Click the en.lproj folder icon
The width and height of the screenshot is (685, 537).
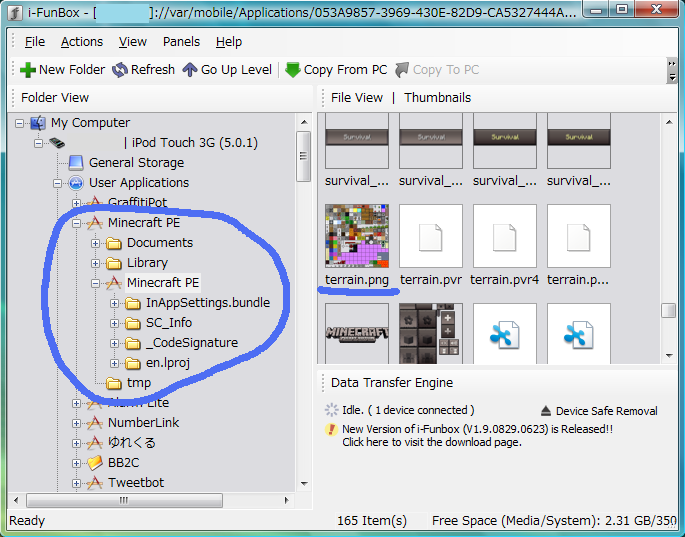[132, 364]
